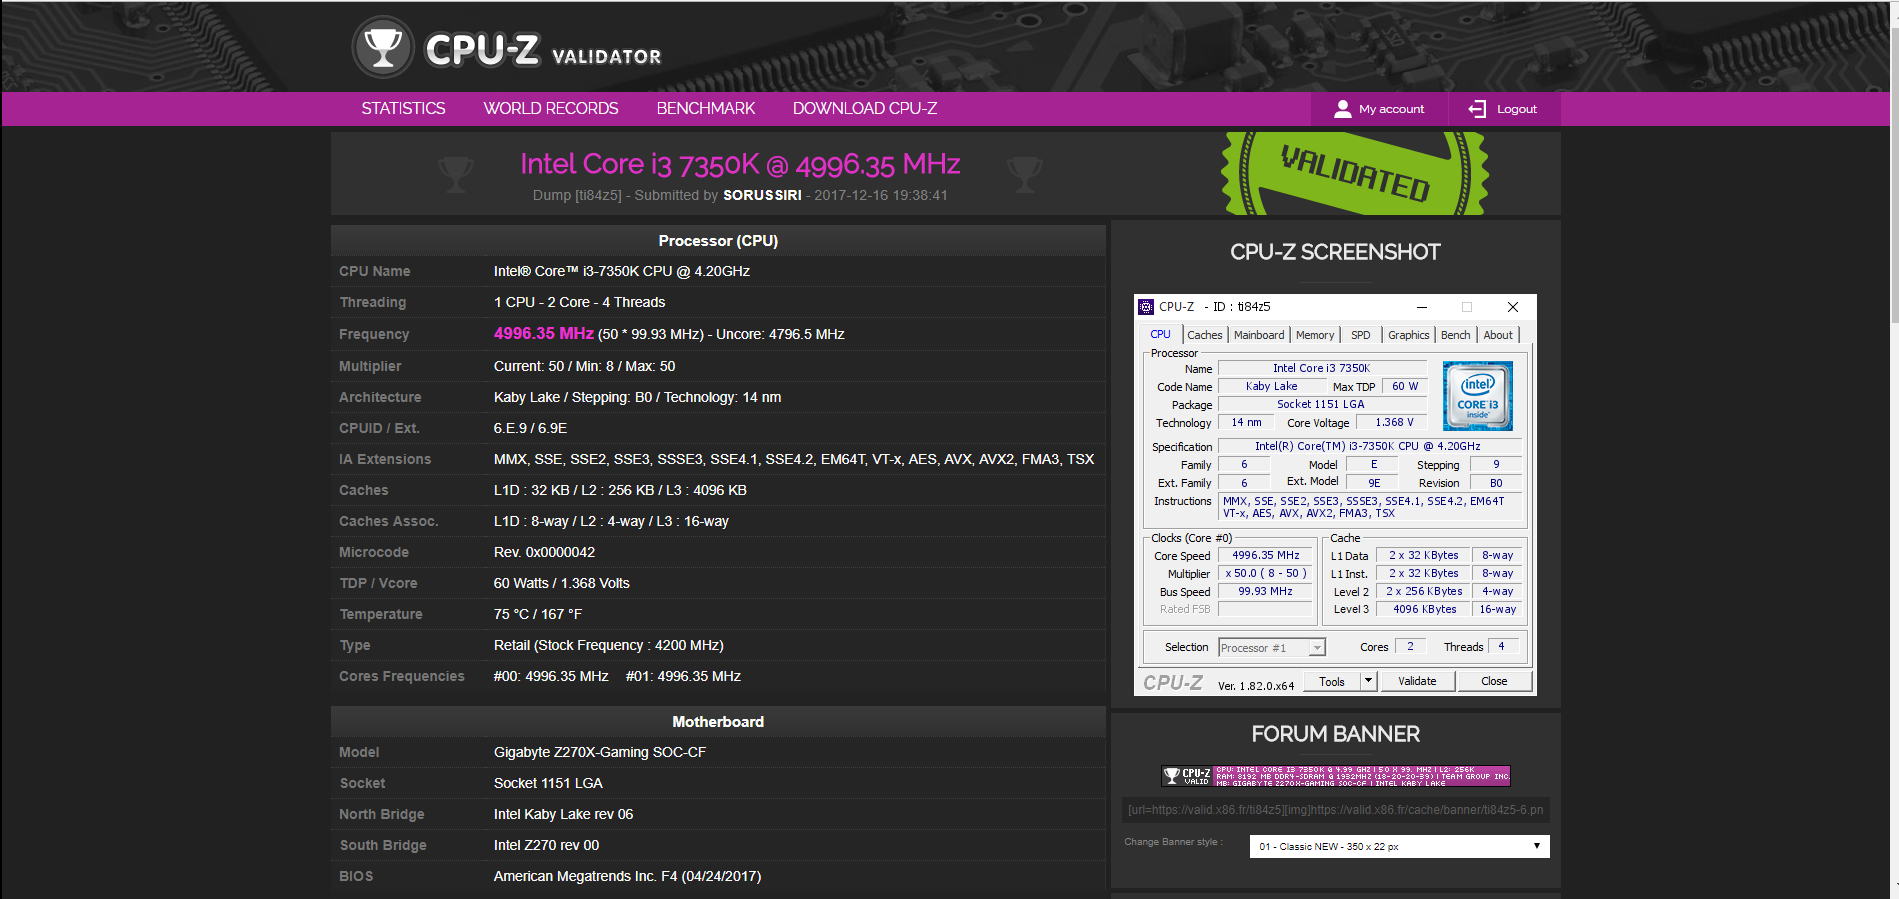This screenshot has height=899, width=1899.
Task: Click the CPU-Z Validator trophy logo
Action: 383,47
